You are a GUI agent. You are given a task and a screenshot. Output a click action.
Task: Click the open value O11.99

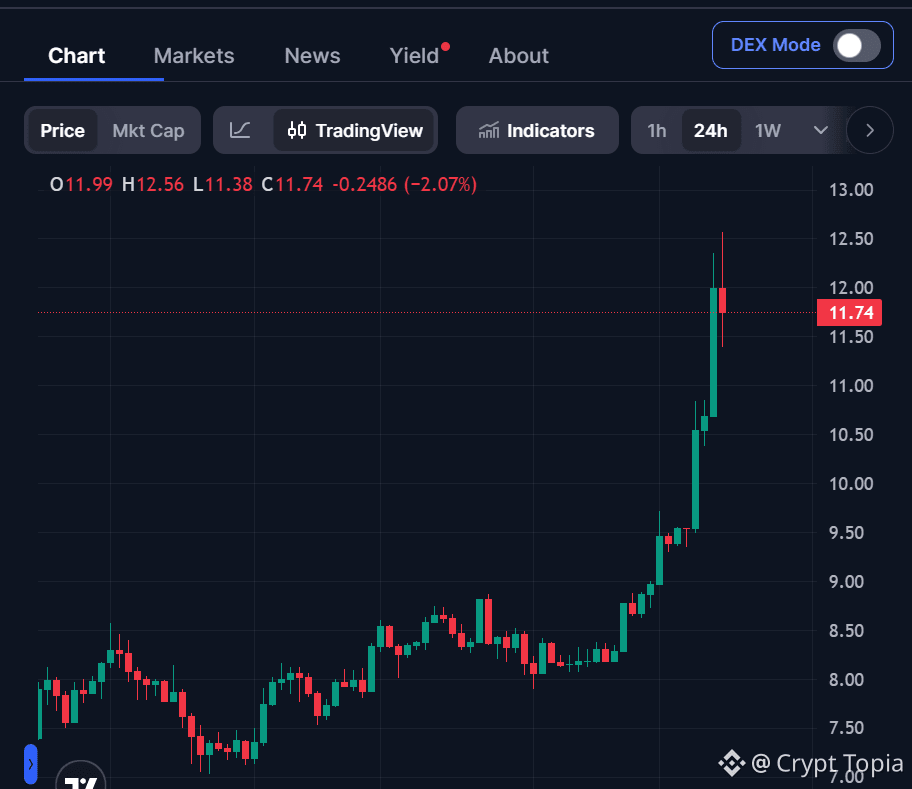[81, 185]
